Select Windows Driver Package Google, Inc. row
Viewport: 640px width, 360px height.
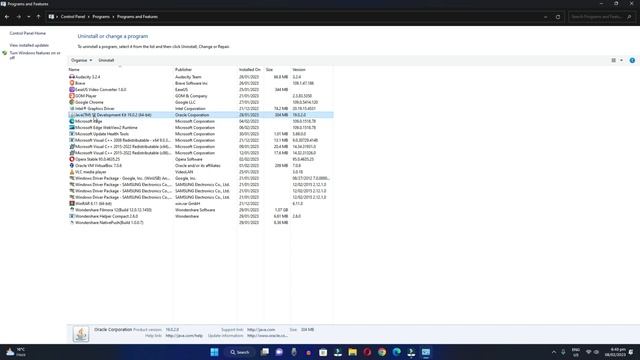point(200,178)
